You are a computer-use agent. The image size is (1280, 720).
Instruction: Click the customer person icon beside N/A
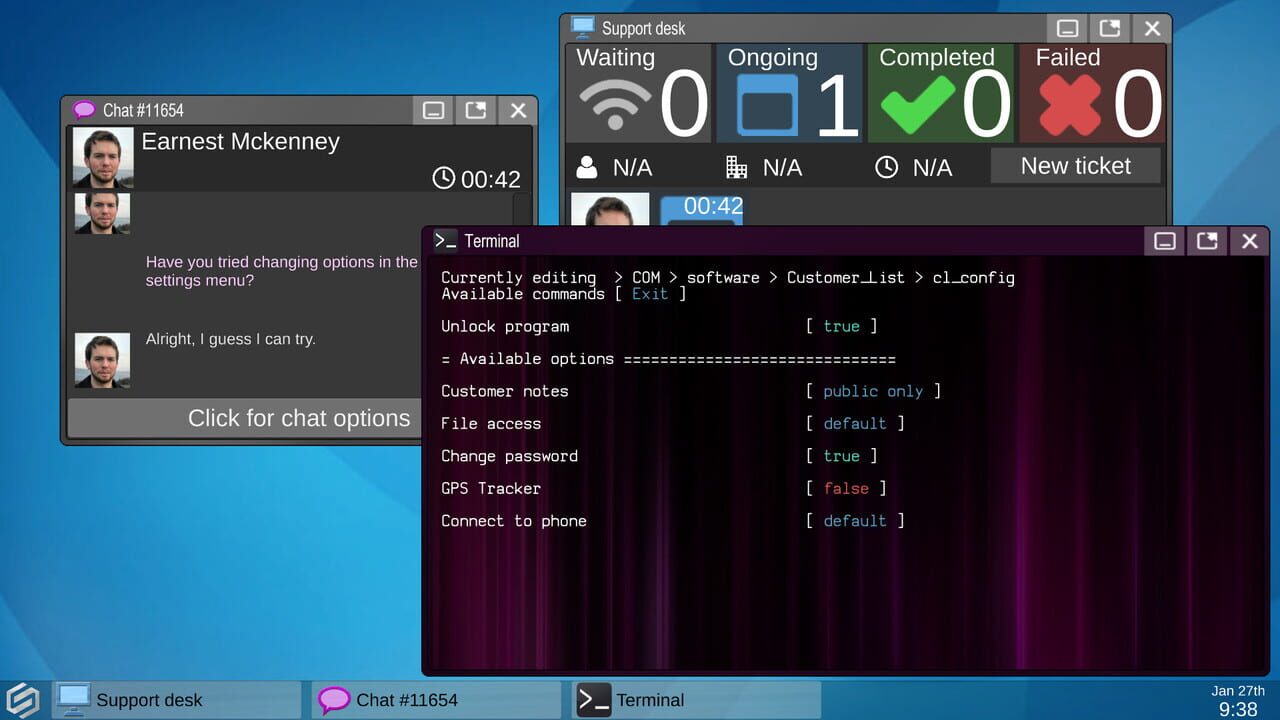tap(587, 167)
